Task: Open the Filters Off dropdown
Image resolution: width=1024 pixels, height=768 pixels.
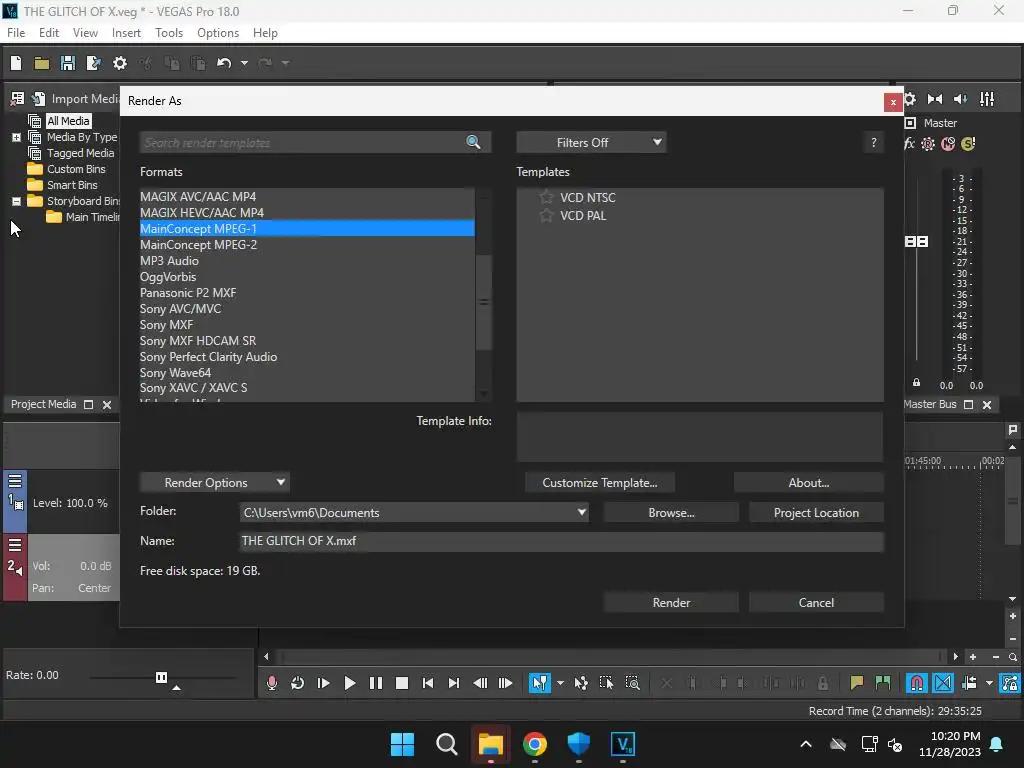Action: pos(591,142)
